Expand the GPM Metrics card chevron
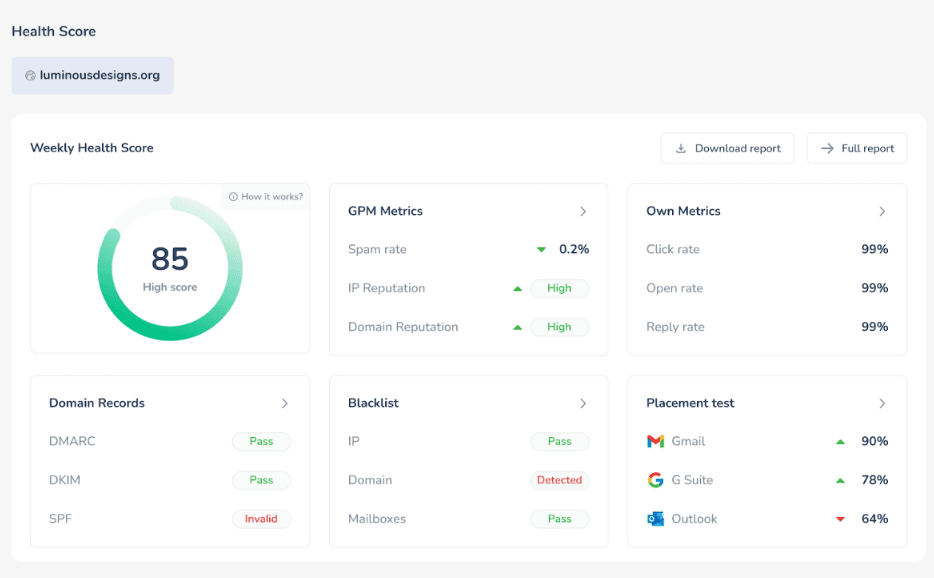934x578 pixels. pos(583,211)
